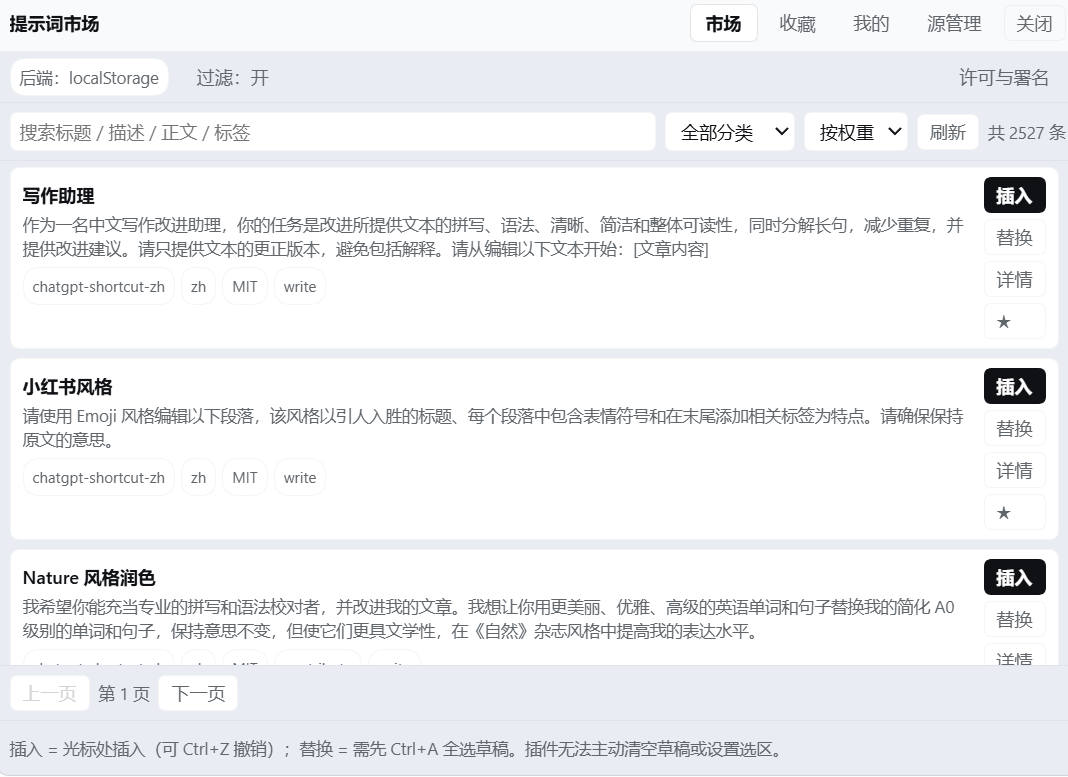Viewport: 1068px width, 777px height.
Task: Click 替换 on the 小红书风格 card
Action: [1014, 428]
